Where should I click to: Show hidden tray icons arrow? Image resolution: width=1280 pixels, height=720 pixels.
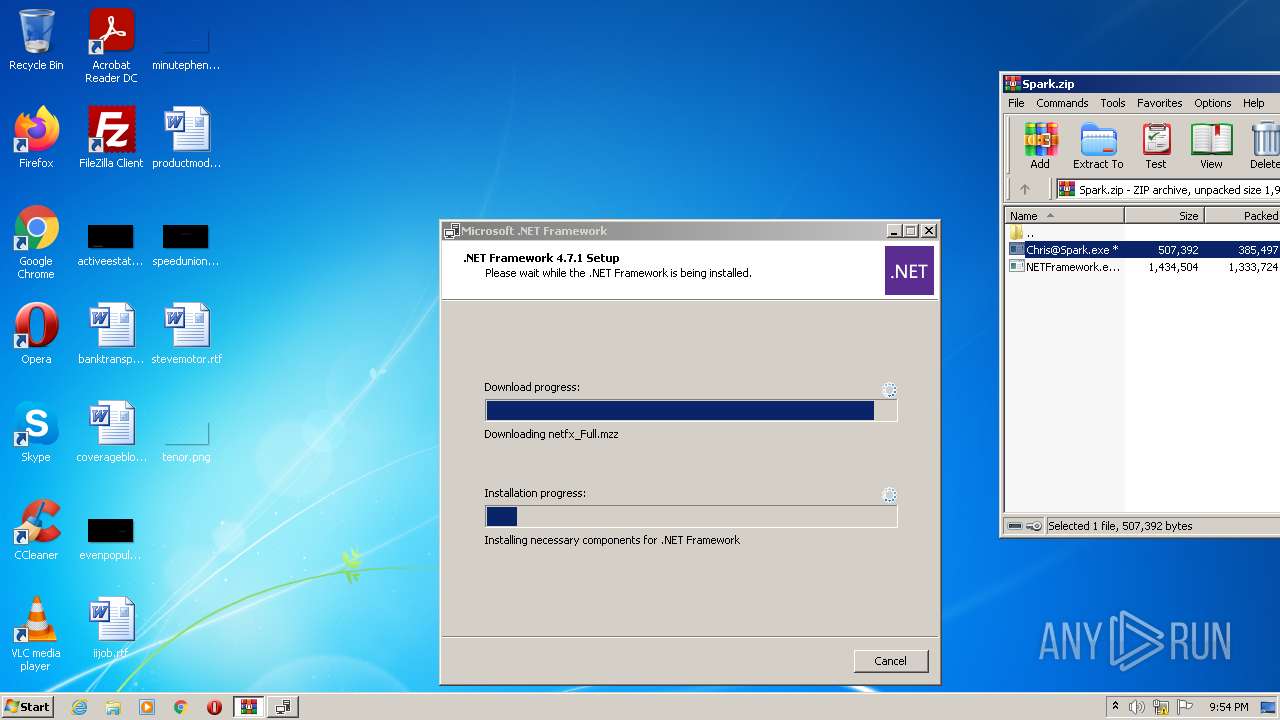1116,707
